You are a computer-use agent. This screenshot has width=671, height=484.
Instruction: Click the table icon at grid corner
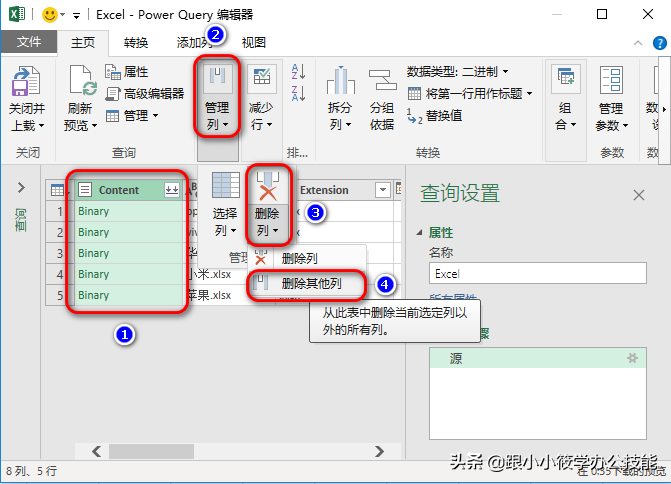coord(57,190)
